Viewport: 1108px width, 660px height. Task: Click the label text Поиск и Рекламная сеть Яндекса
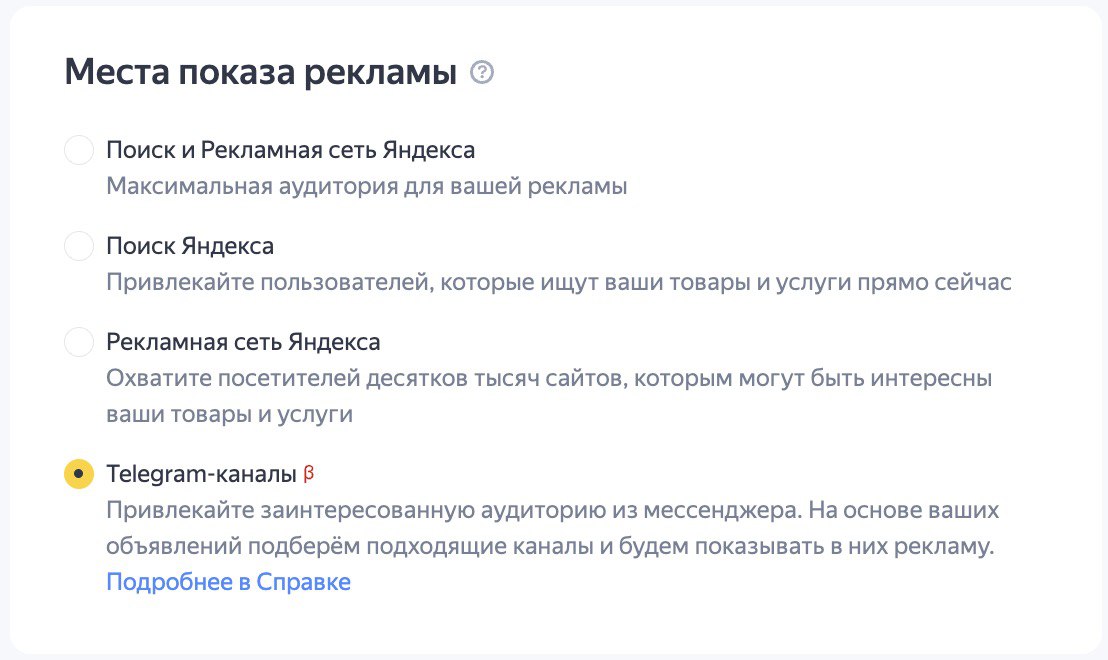(x=290, y=151)
